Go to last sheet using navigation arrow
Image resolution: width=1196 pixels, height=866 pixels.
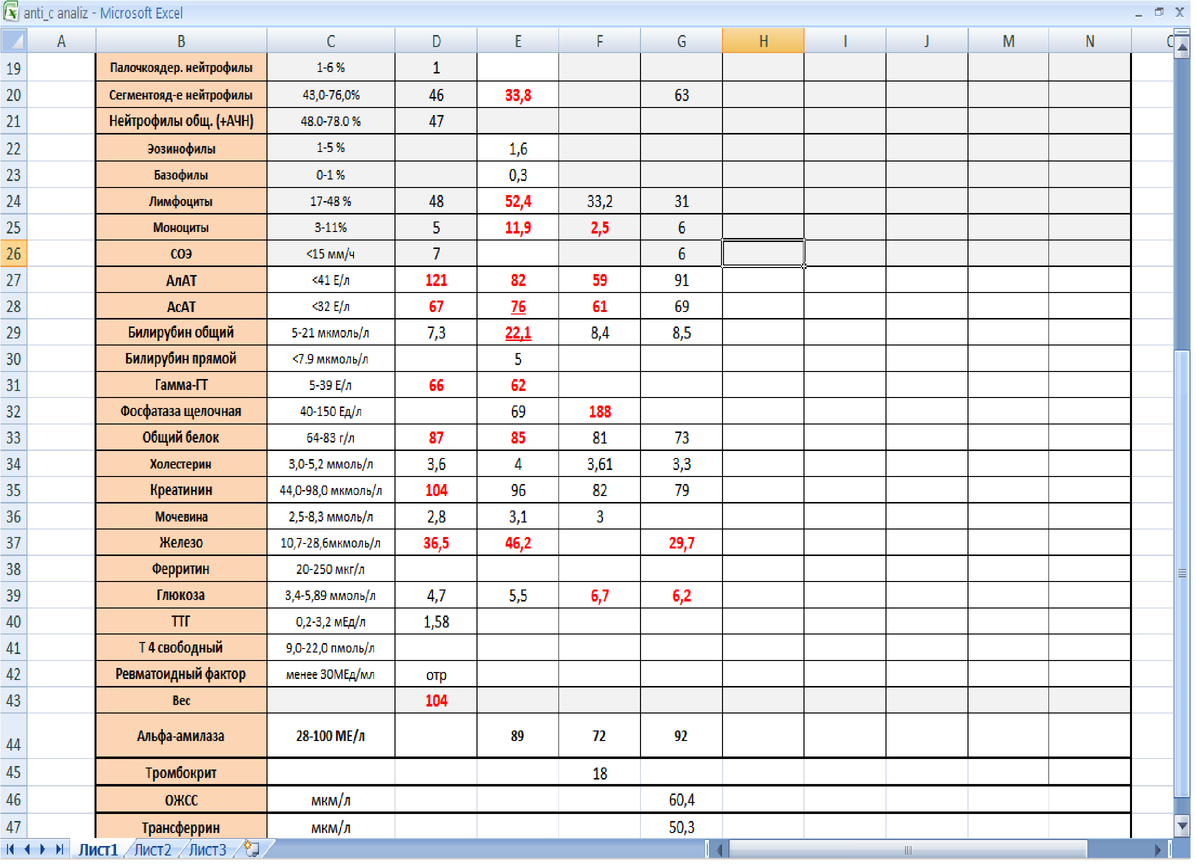61,850
